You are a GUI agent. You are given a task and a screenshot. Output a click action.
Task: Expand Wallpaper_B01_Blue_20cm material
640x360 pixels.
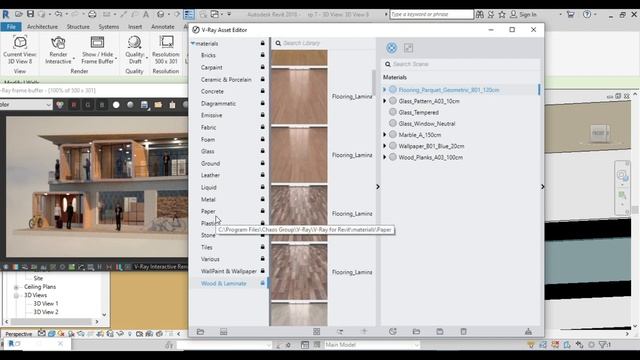[384, 146]
